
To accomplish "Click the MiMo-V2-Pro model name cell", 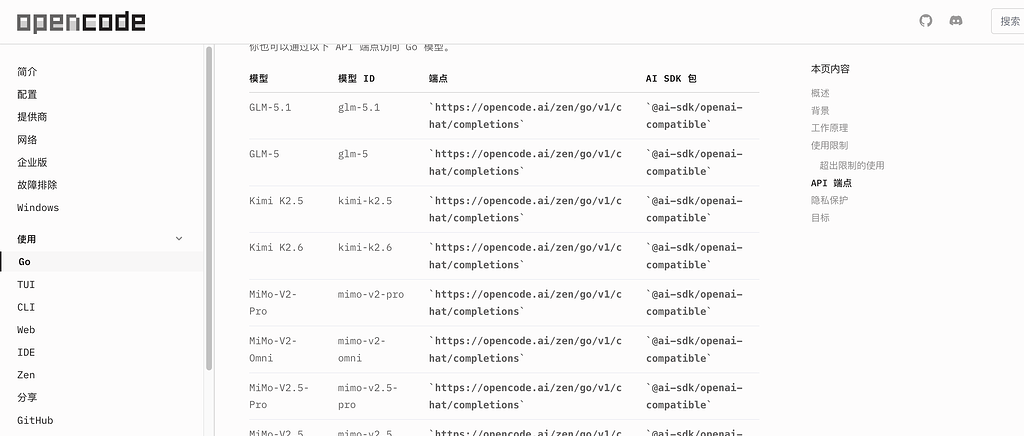I will click(x=273, y=303).
